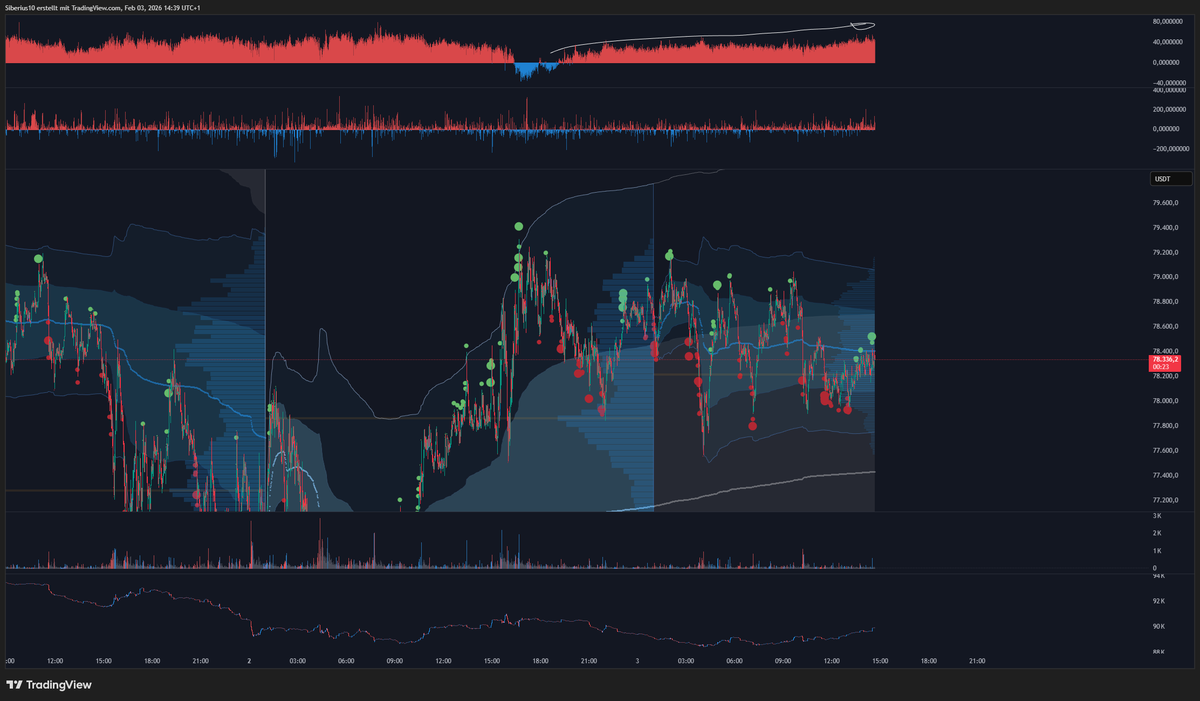Click the 79.200,0 price axis label
The image size is (1200, 701).
click(1166, 253)
